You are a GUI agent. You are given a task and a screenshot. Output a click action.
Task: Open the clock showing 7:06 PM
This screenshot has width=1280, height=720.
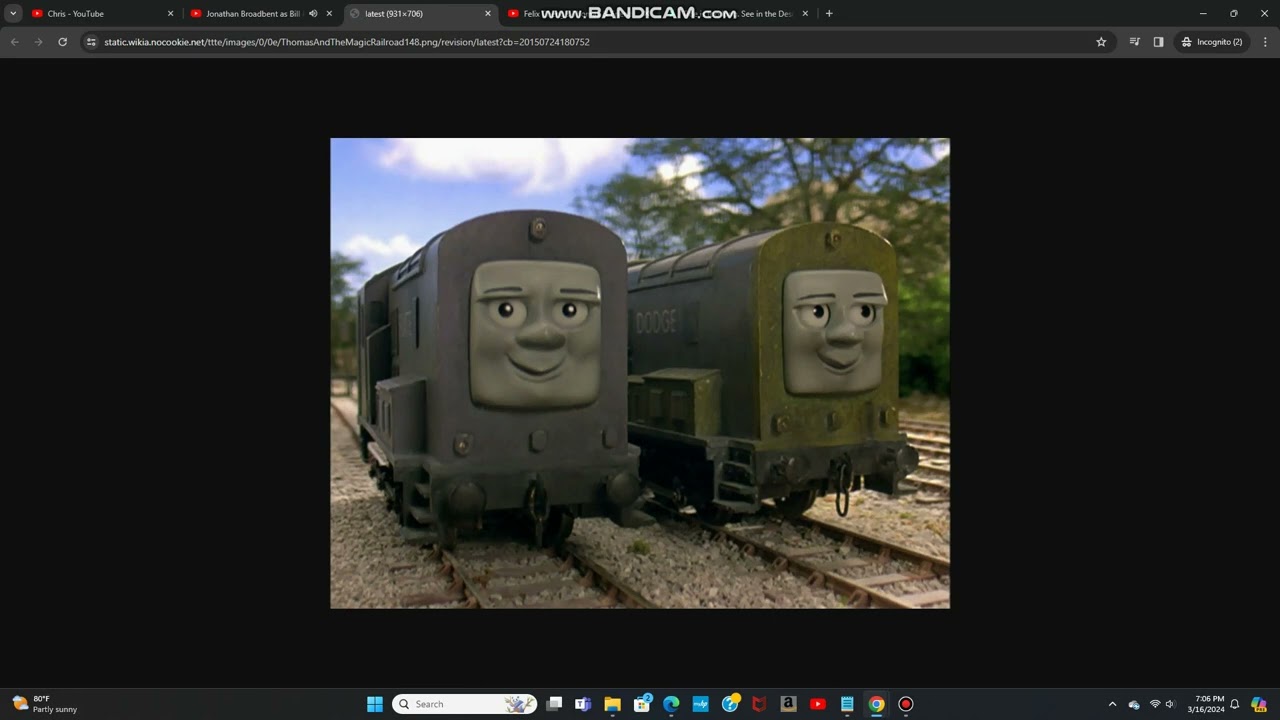point(1206,704)
